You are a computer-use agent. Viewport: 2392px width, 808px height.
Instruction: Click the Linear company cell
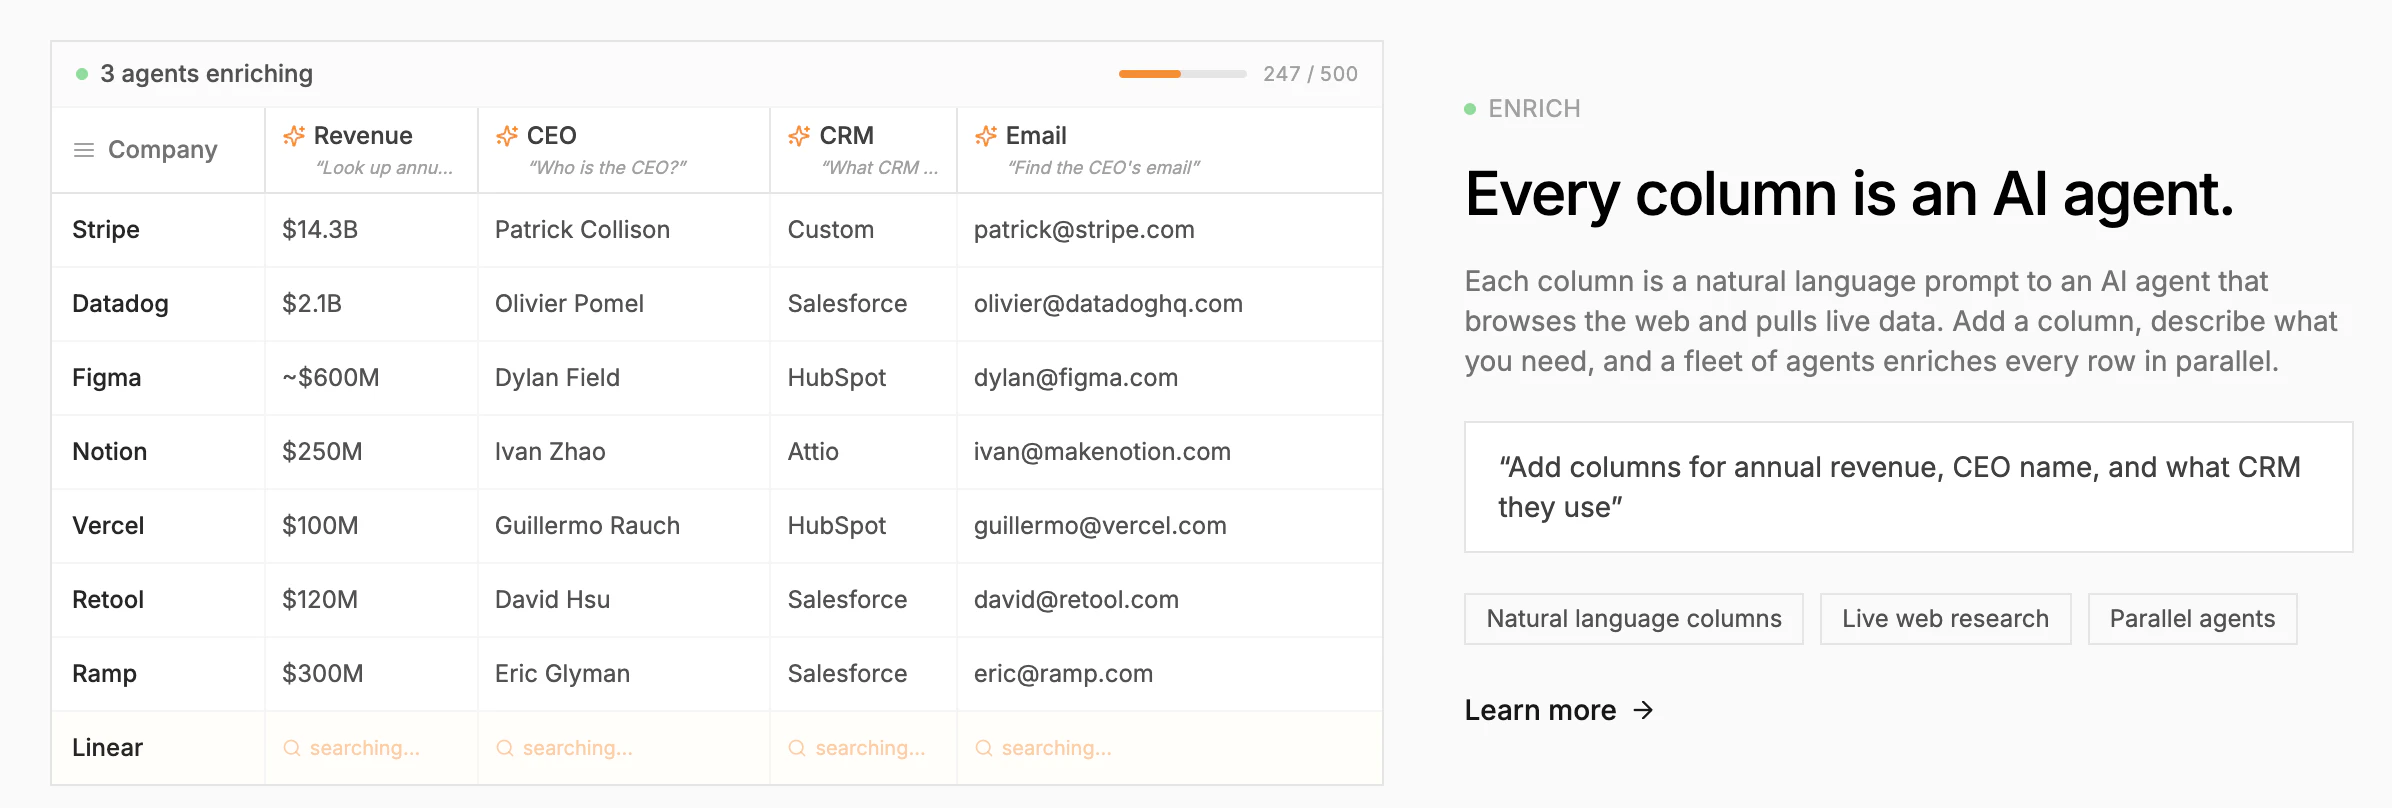[158, 748]
